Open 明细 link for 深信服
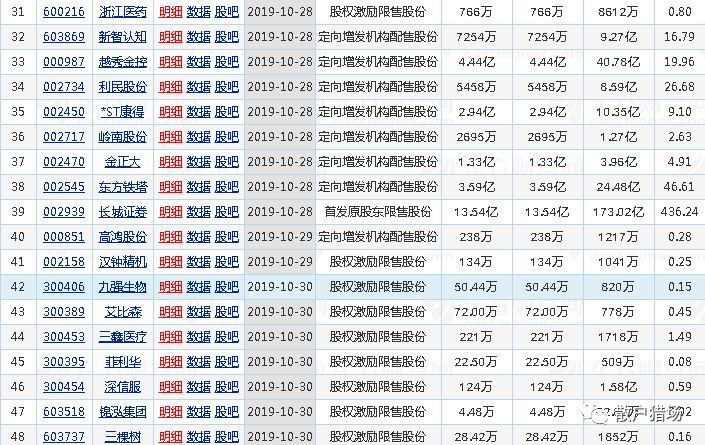705x445 pixels. tap(170, 387)
